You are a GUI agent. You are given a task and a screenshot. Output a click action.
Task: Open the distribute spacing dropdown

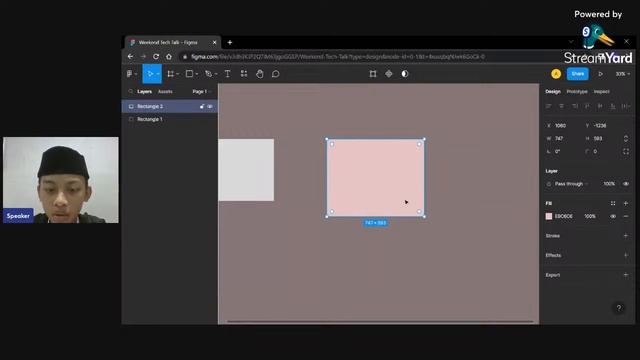pyautogui.click(x=626, y=106)
